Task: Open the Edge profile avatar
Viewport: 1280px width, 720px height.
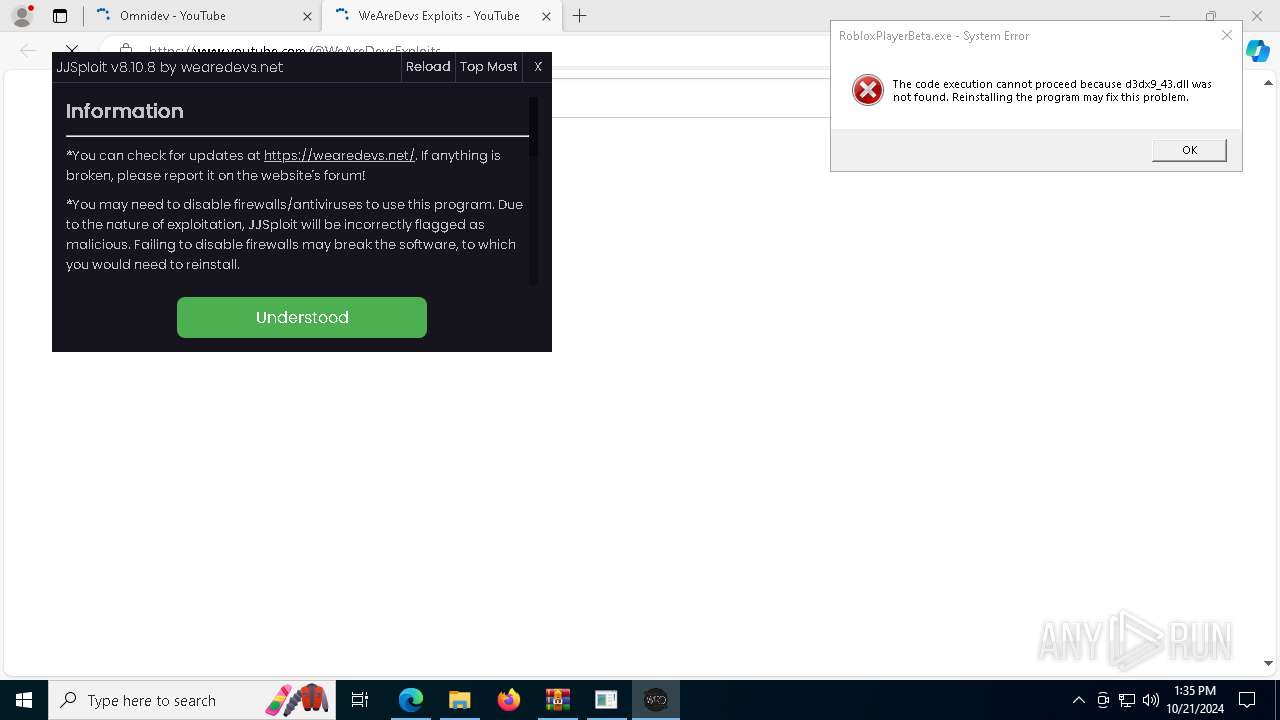Action: [x=22, y=16]
